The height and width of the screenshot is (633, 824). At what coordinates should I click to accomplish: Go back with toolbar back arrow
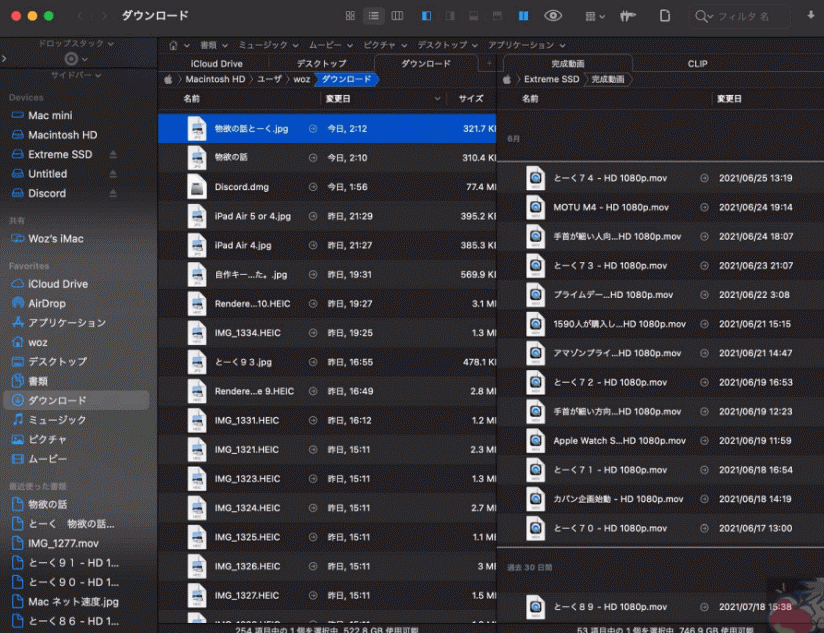pyautogui.click(x=80, y=16)
